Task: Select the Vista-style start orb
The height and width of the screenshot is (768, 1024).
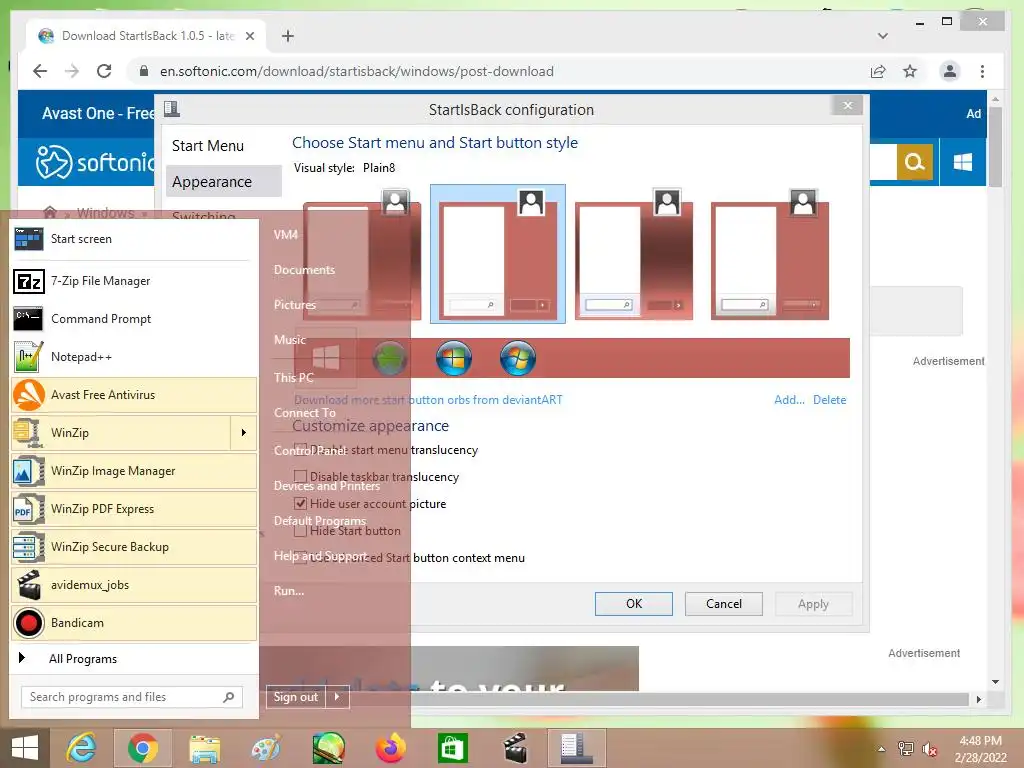Action: 518,358
